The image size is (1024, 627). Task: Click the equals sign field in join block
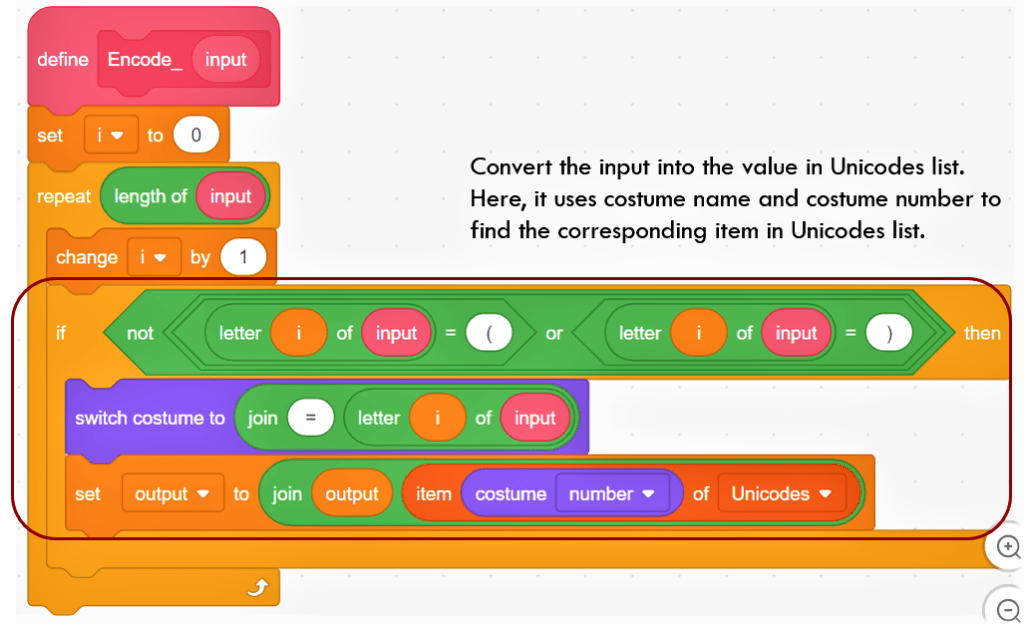311,418
